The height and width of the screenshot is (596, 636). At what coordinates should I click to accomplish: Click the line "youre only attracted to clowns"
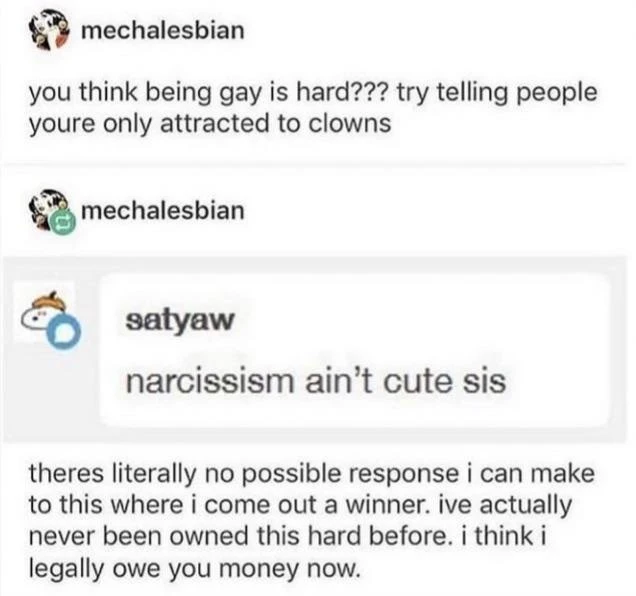pyautogui.click(x=210, y=124)
